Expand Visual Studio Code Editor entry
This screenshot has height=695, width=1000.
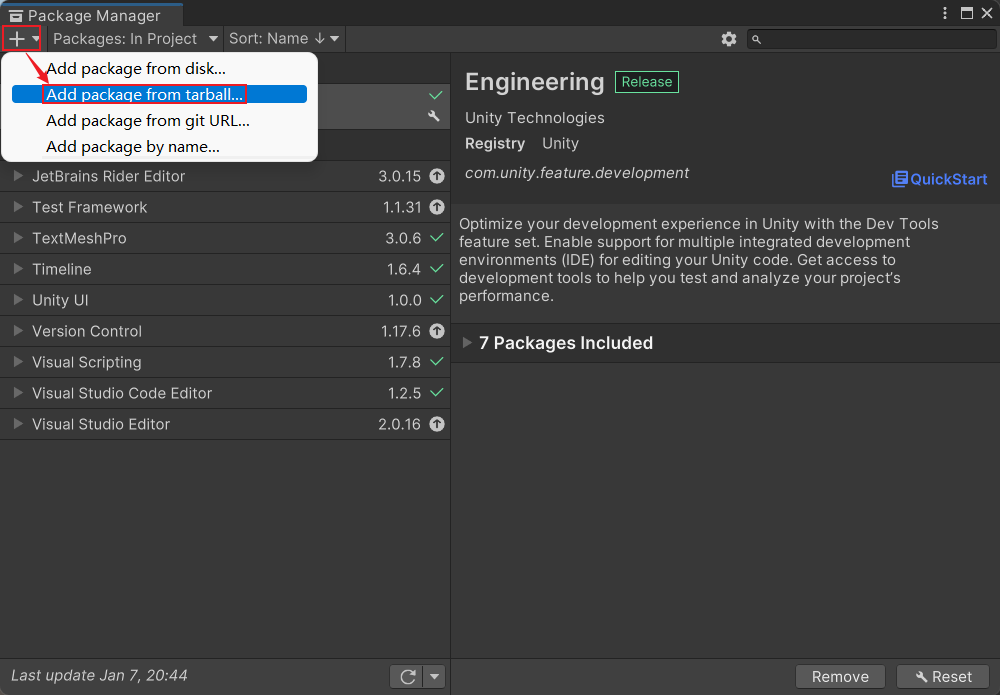(18, 393)
